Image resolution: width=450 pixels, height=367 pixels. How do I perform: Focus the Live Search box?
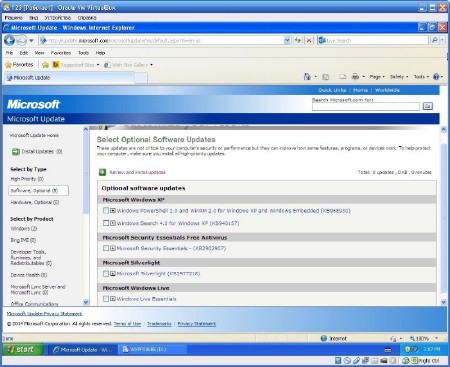click(x=373, y=40)
